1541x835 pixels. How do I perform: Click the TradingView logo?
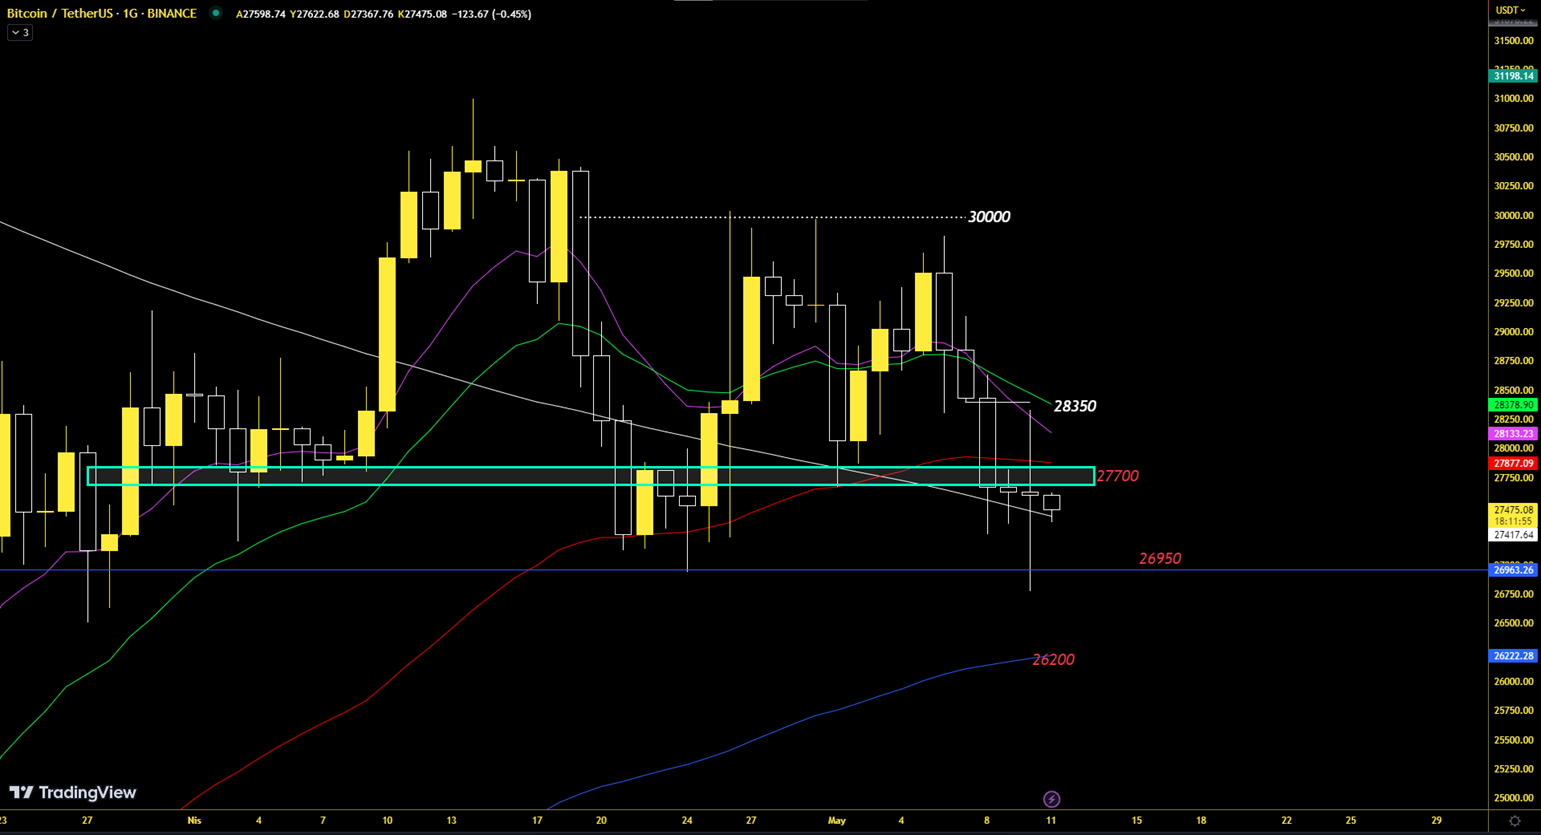tap(73, 793)
